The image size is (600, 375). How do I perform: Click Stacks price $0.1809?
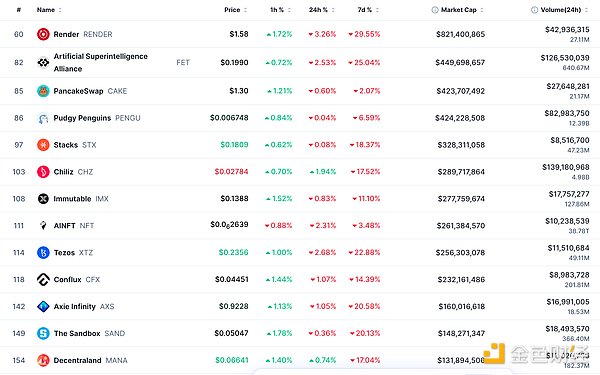click(234, 145)
